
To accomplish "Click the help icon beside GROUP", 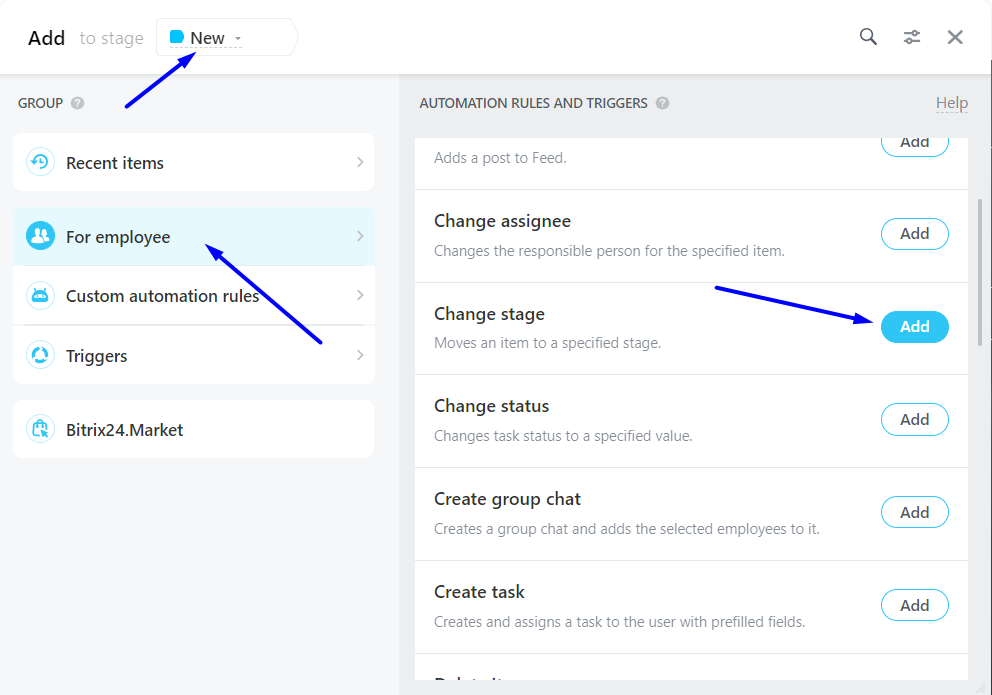I will point(78,103).
